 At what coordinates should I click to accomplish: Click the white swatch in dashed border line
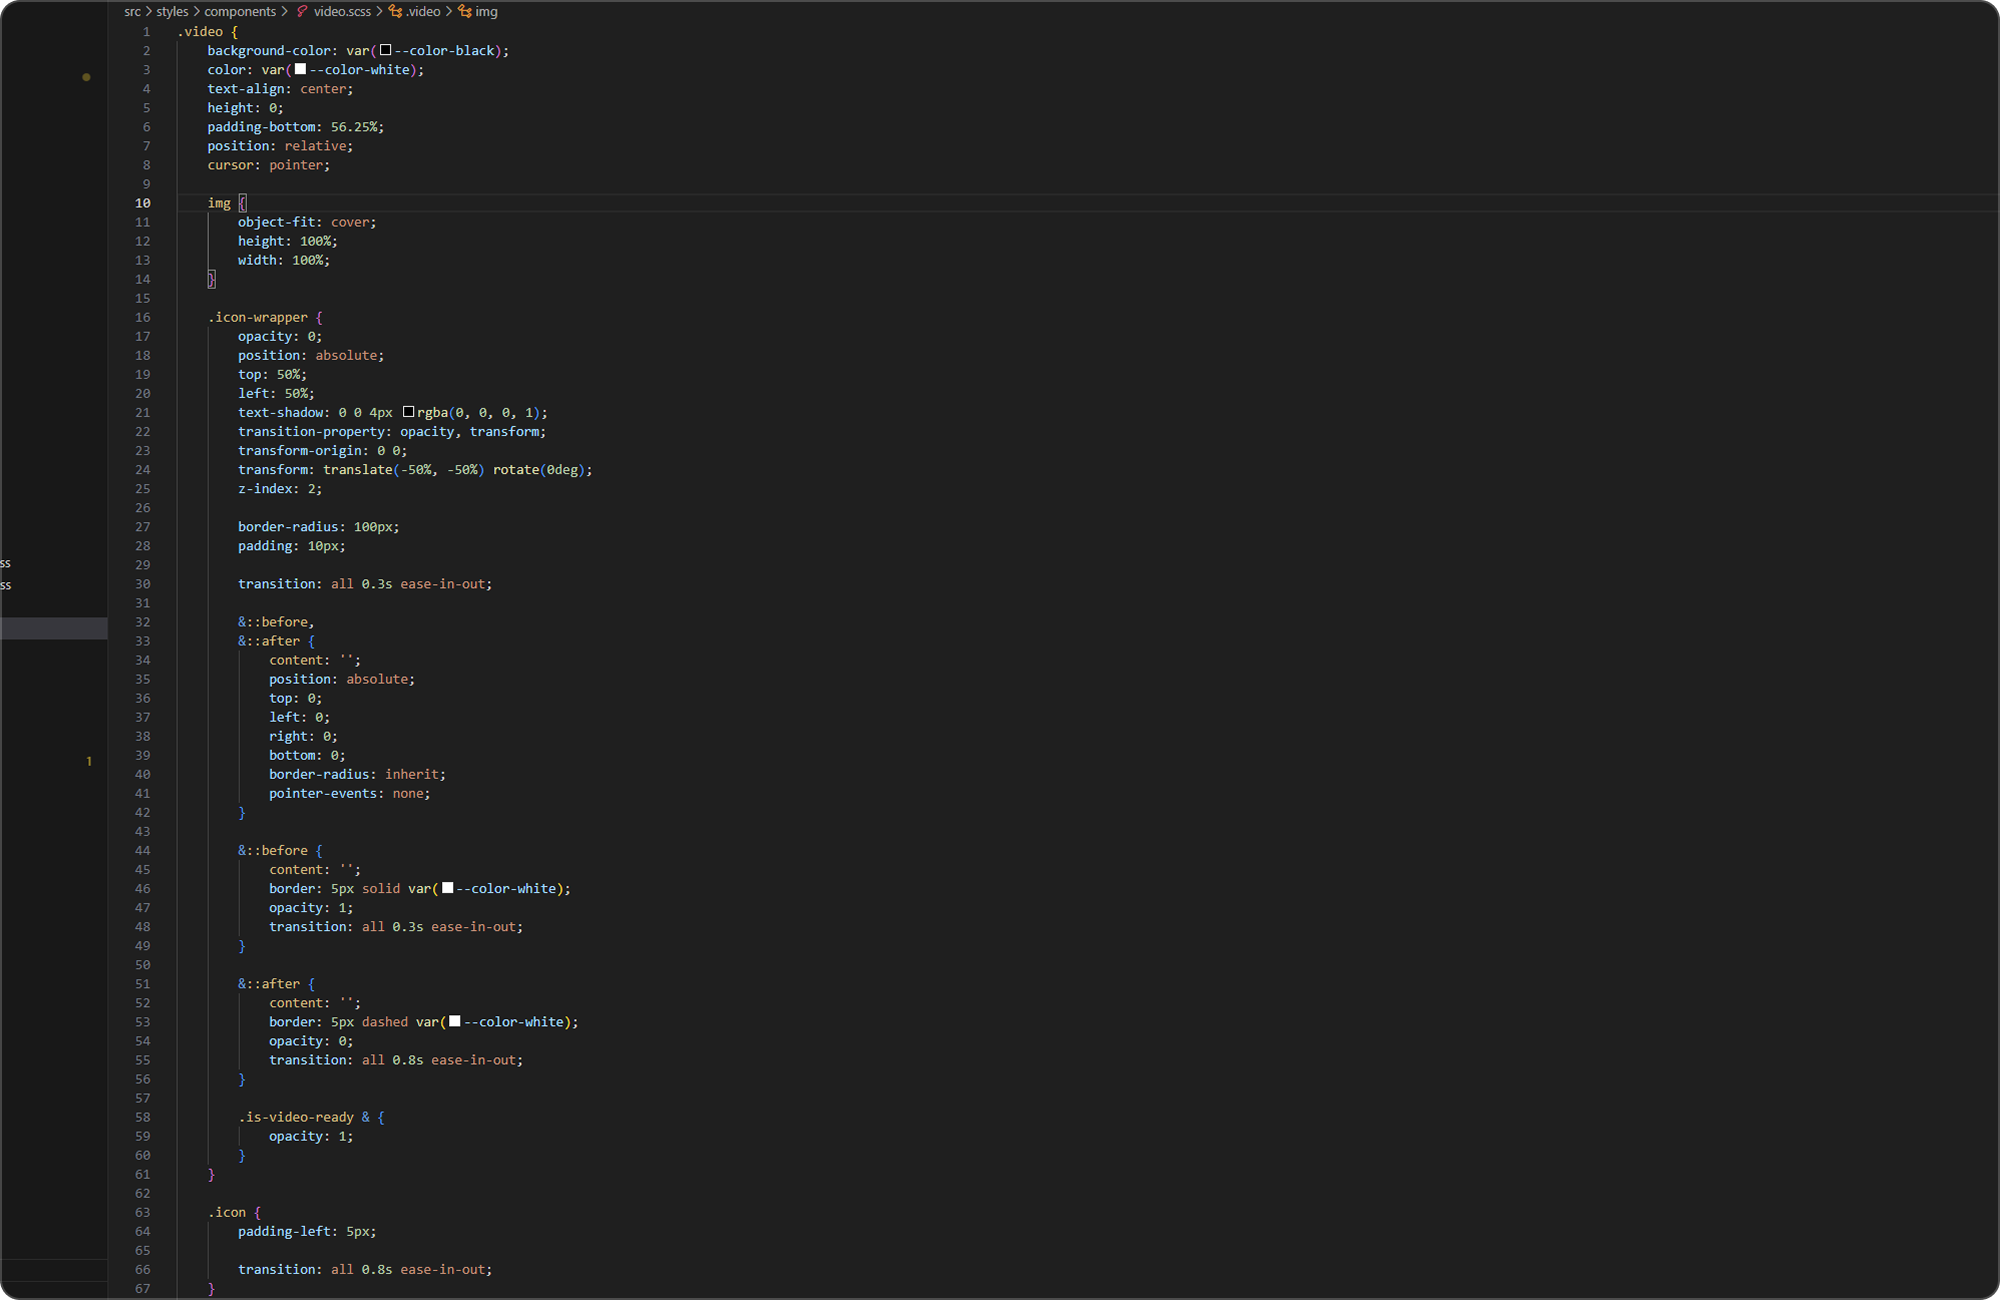pos(455,1021)
